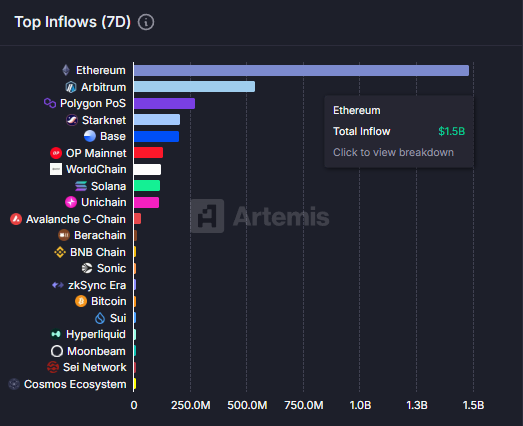Click the Polygon PoS logo icon
The width and height of the screenshot is (523, 426).
click(50, 103)
